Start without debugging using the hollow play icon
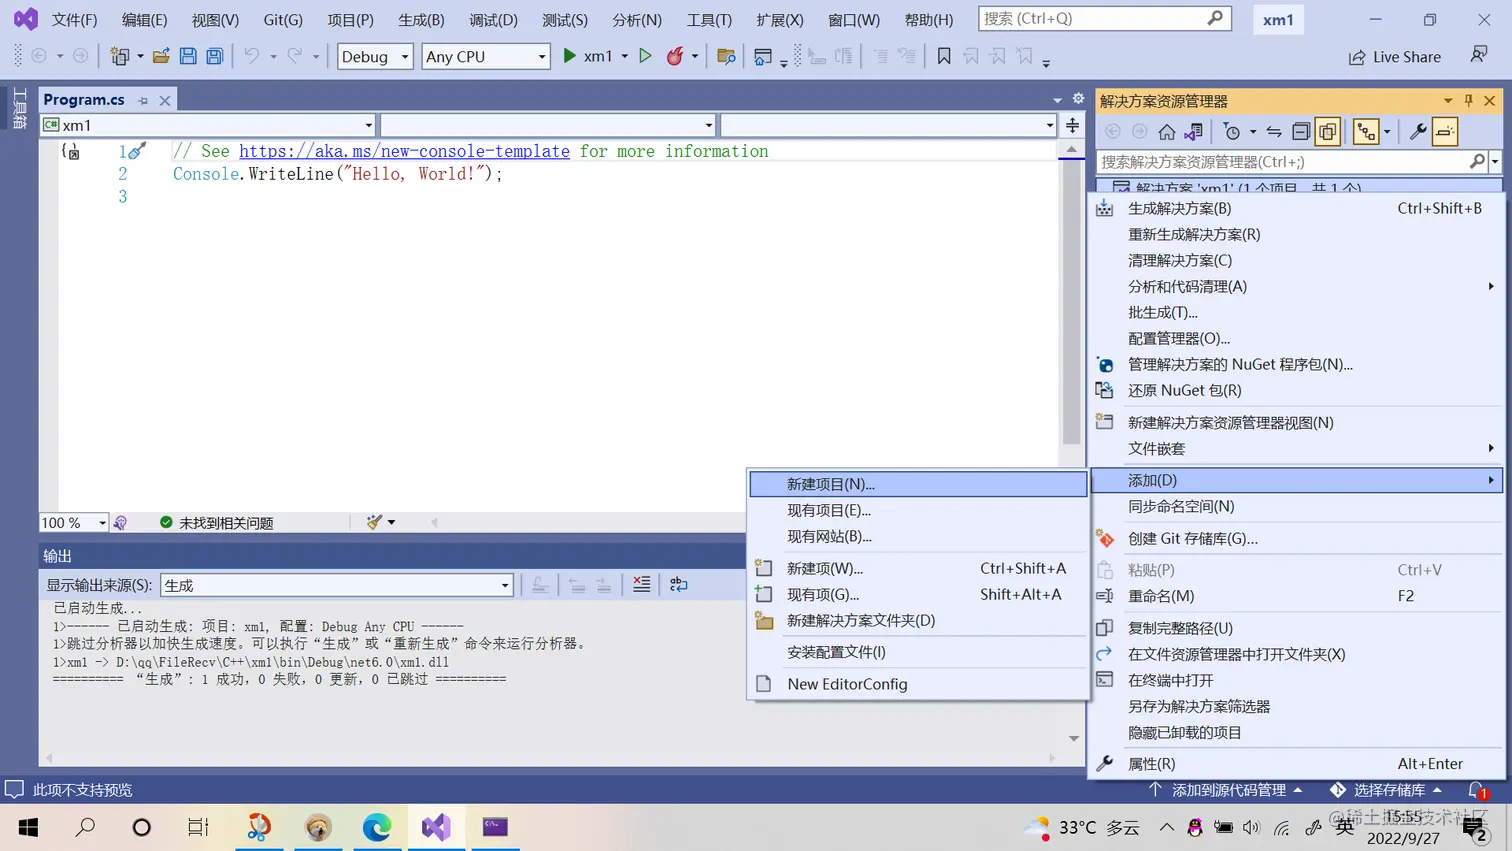 [646, 57]
